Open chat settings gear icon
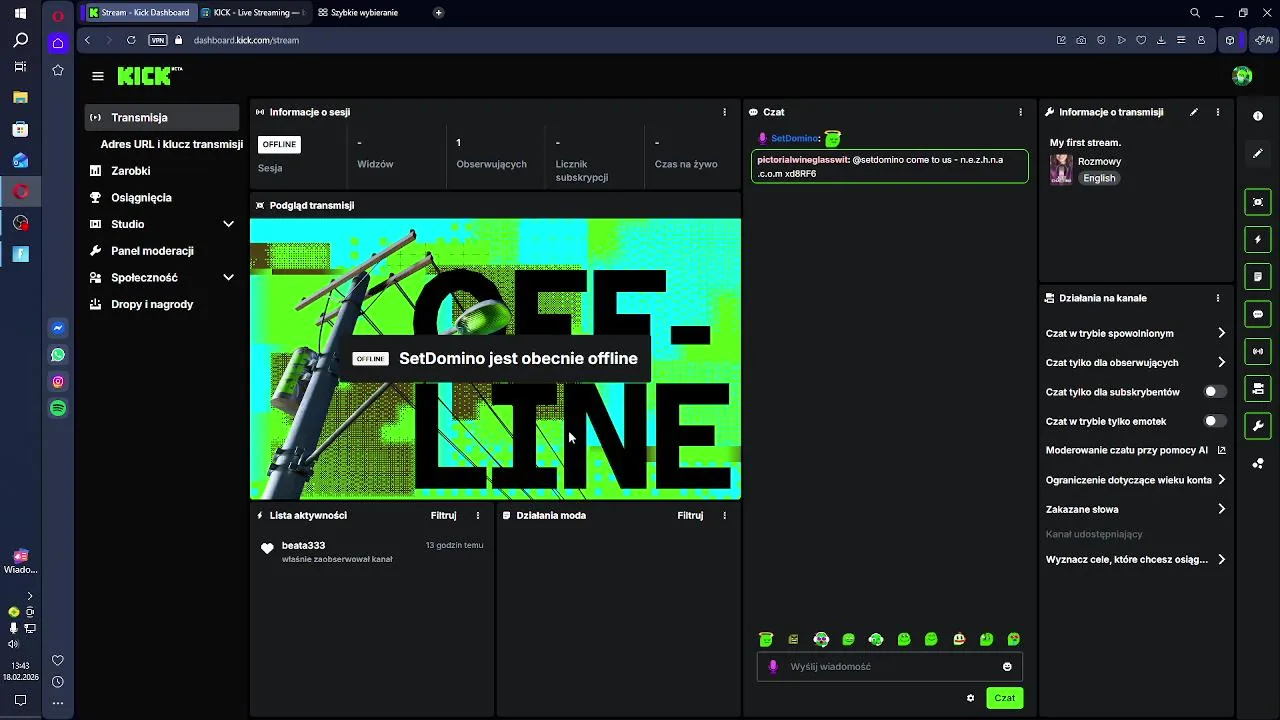The image size is (1280, 720). coord(970,698)
